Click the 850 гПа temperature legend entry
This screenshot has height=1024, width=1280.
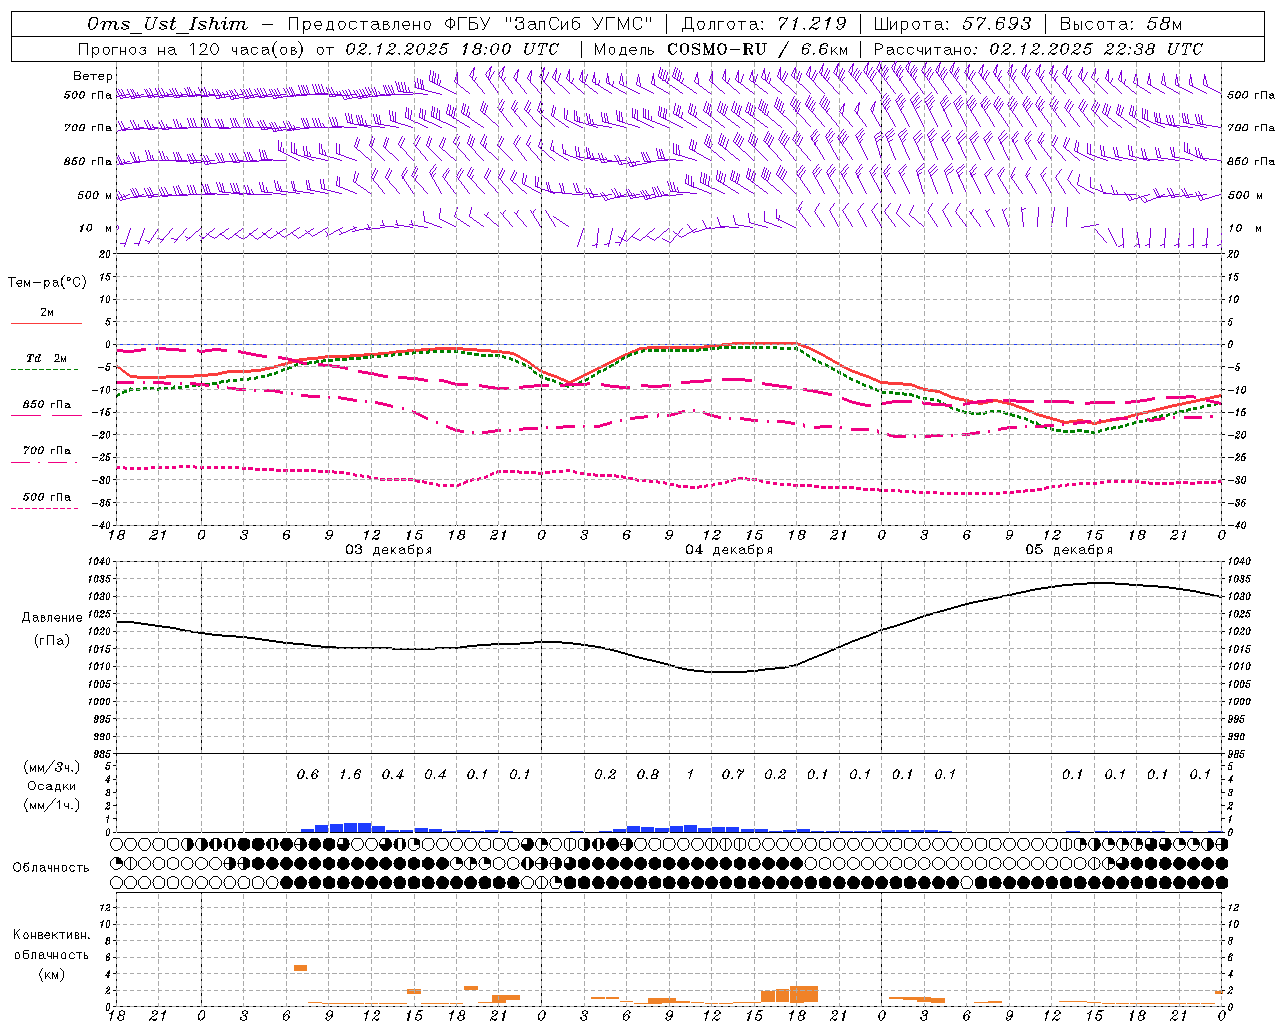click(47, 405)
